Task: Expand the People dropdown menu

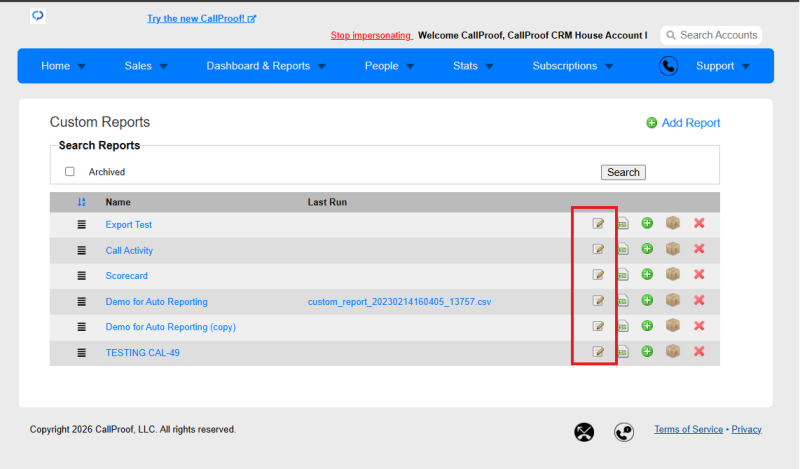Action: pos(389,66)
